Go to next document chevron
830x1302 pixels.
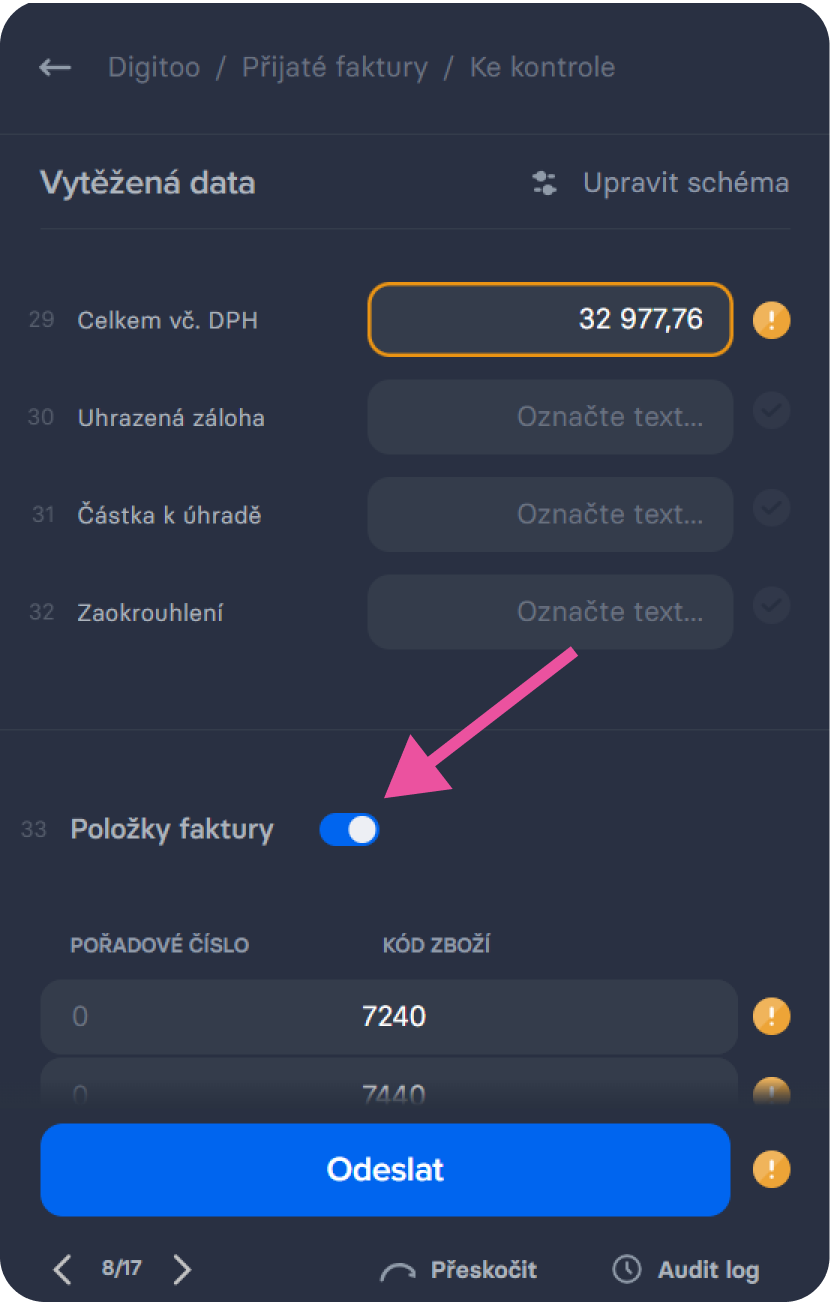pyautogui.click(x=182, y=1270)
